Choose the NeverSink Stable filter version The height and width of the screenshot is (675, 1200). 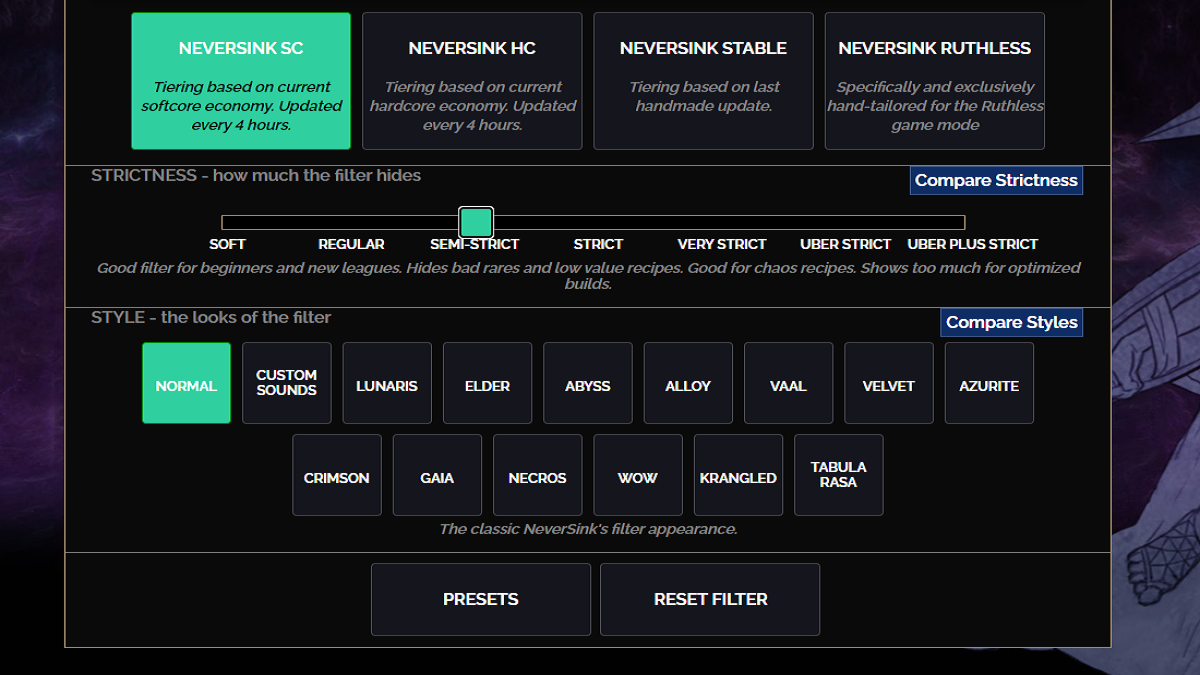[703, 81]
